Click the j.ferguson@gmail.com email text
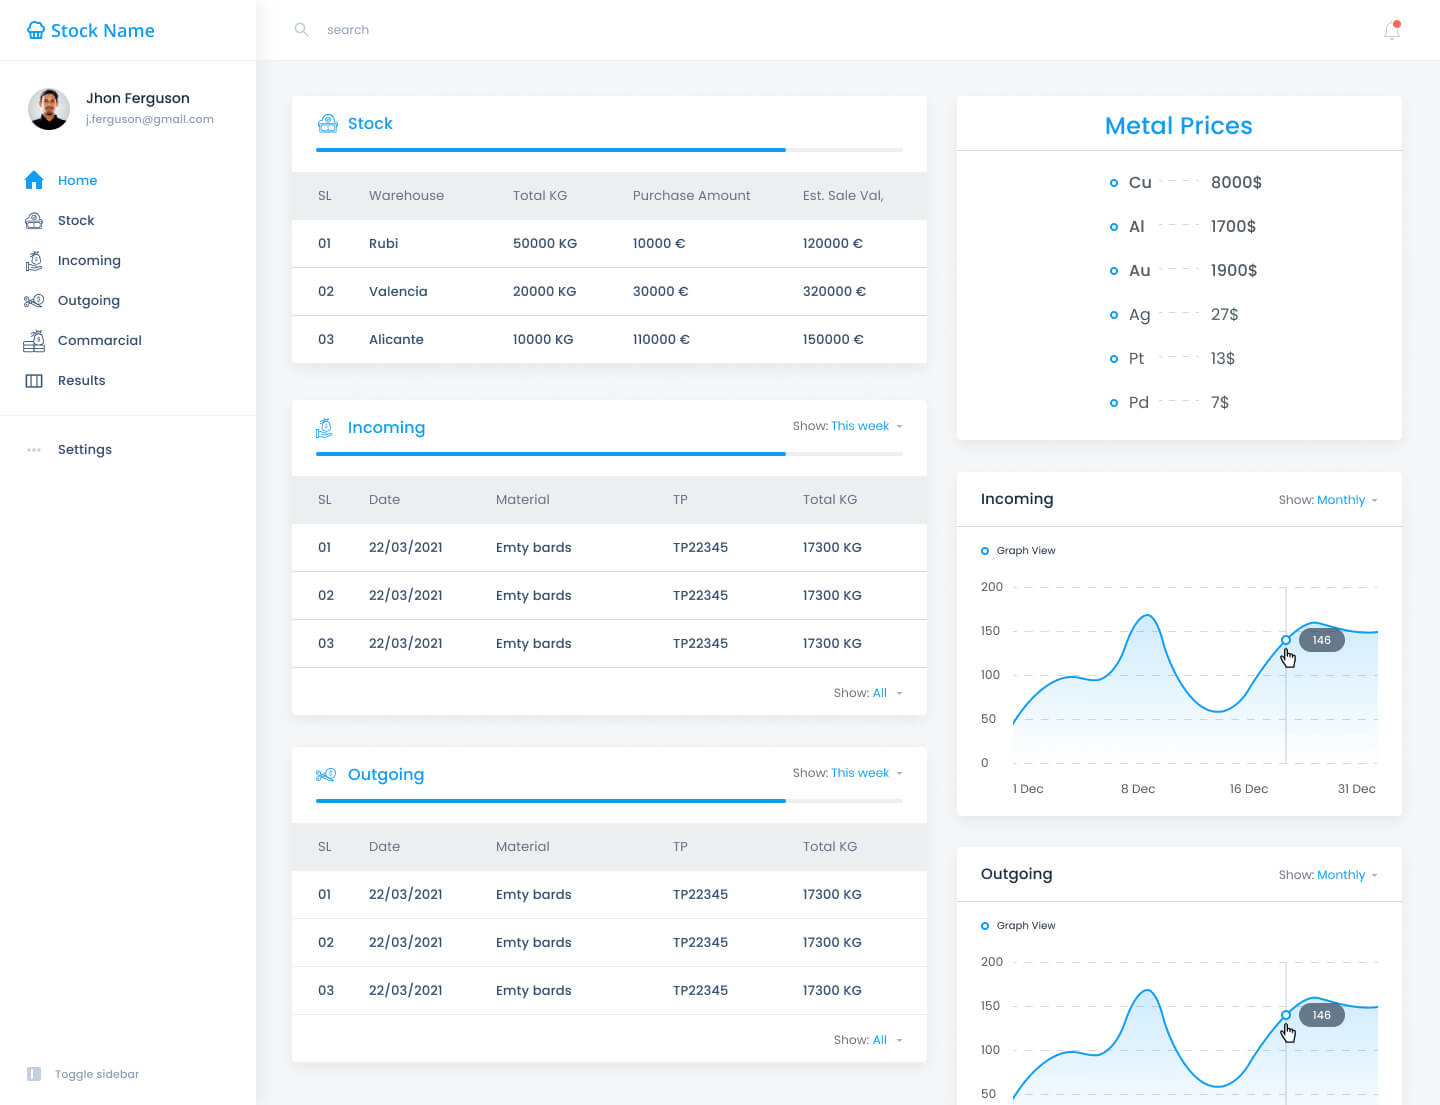Image resolution: width=1440 pixels, height=1105 pixels. pos(150,119)
